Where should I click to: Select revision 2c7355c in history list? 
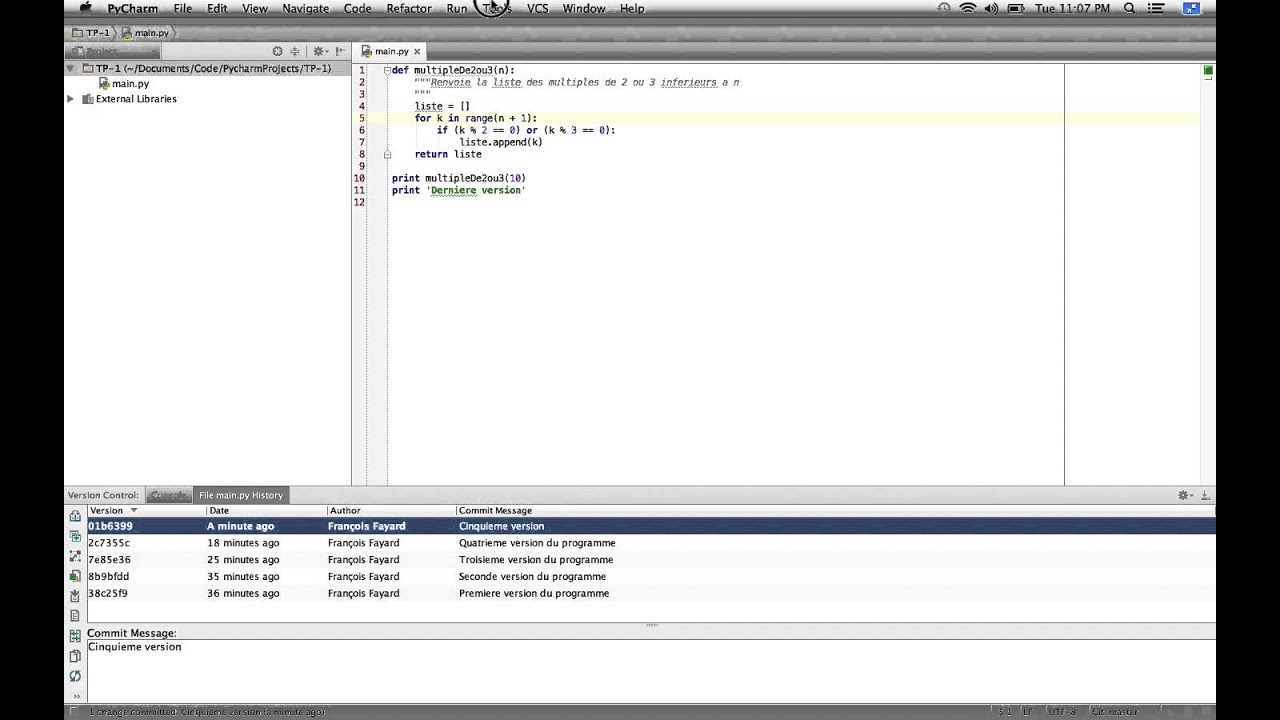click(x=651, y=543)
